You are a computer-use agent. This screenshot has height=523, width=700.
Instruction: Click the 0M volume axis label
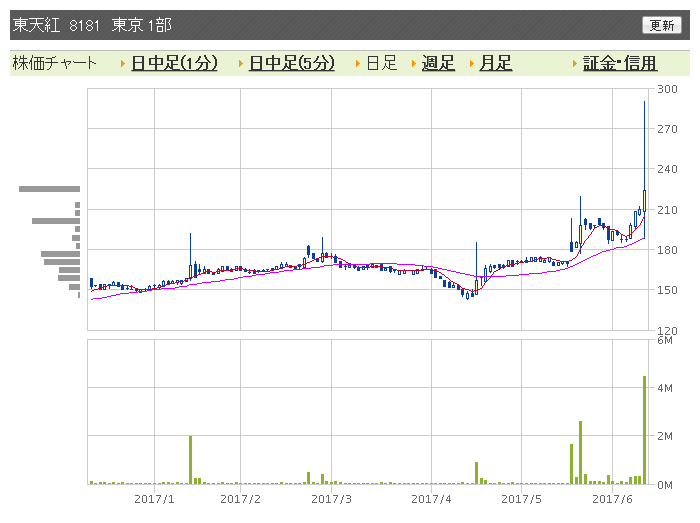(x=665, y=485)
